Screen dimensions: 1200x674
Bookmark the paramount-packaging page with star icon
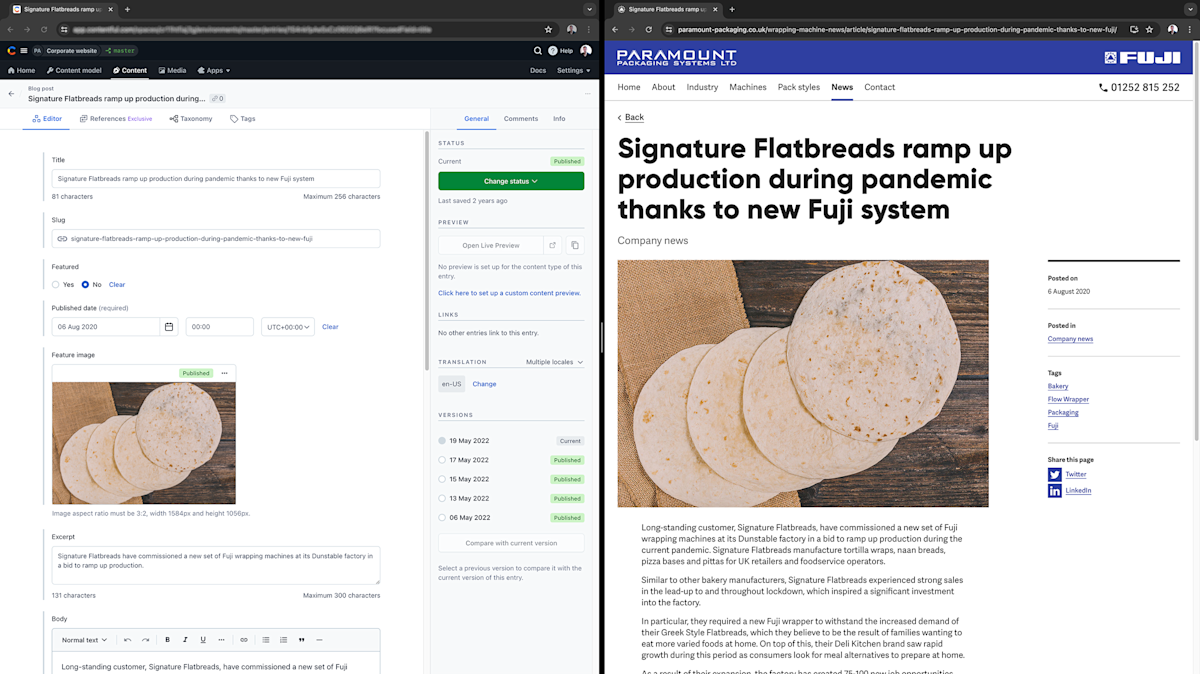click(x=1149, y=30)
